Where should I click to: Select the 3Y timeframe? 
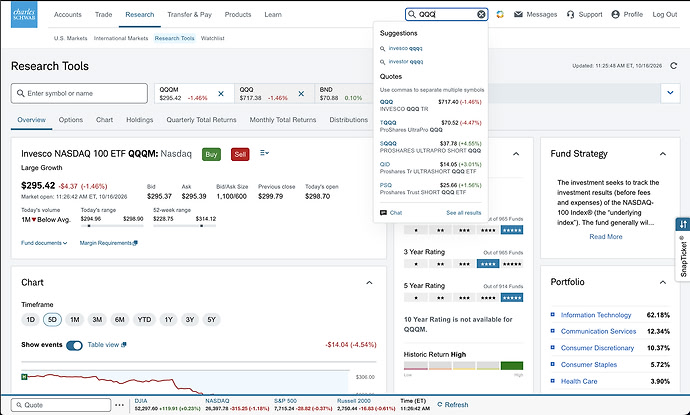click(190, 320)
